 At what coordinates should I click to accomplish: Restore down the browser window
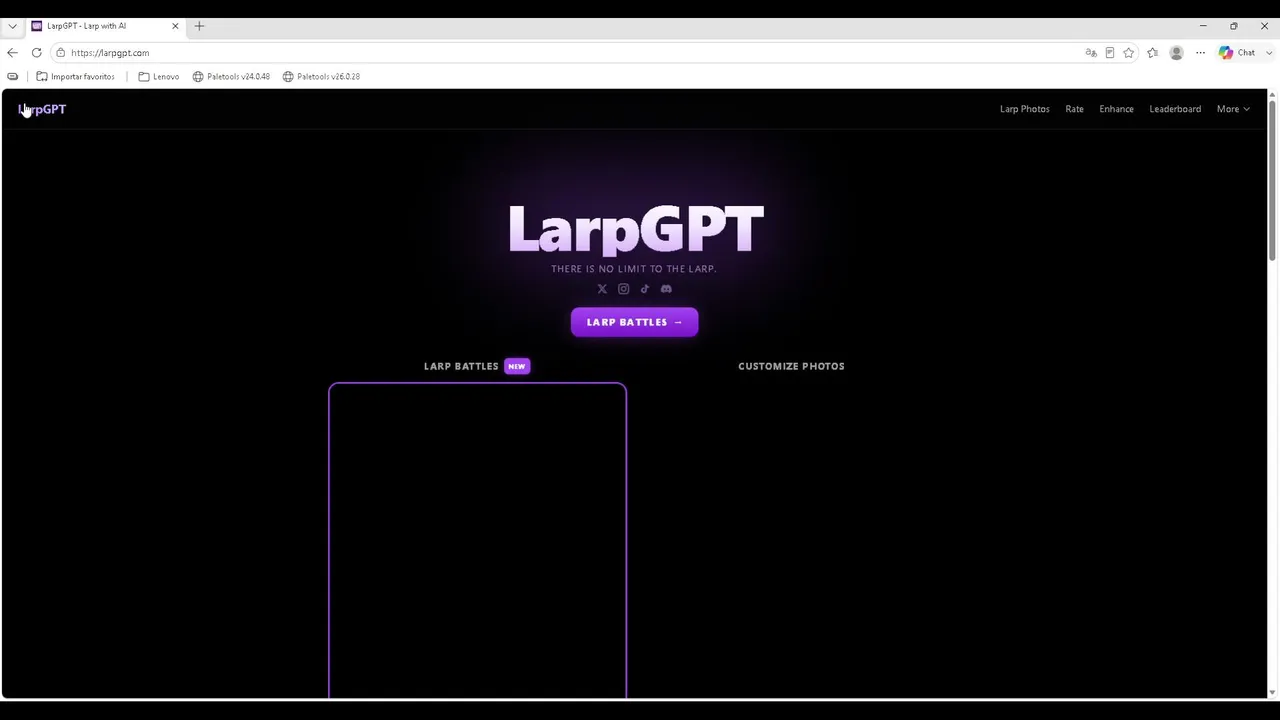point(1234,26)
